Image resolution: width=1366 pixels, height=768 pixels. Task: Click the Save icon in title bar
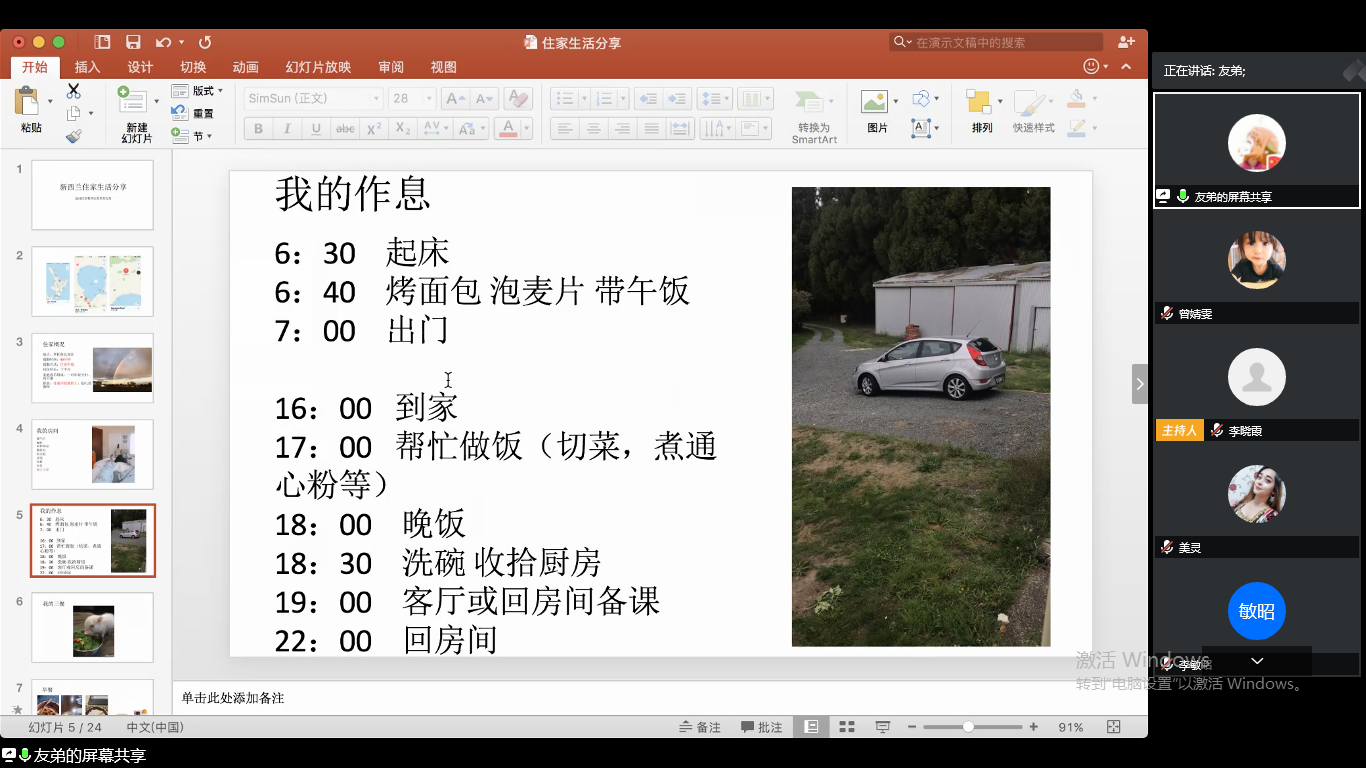point(133,42)
